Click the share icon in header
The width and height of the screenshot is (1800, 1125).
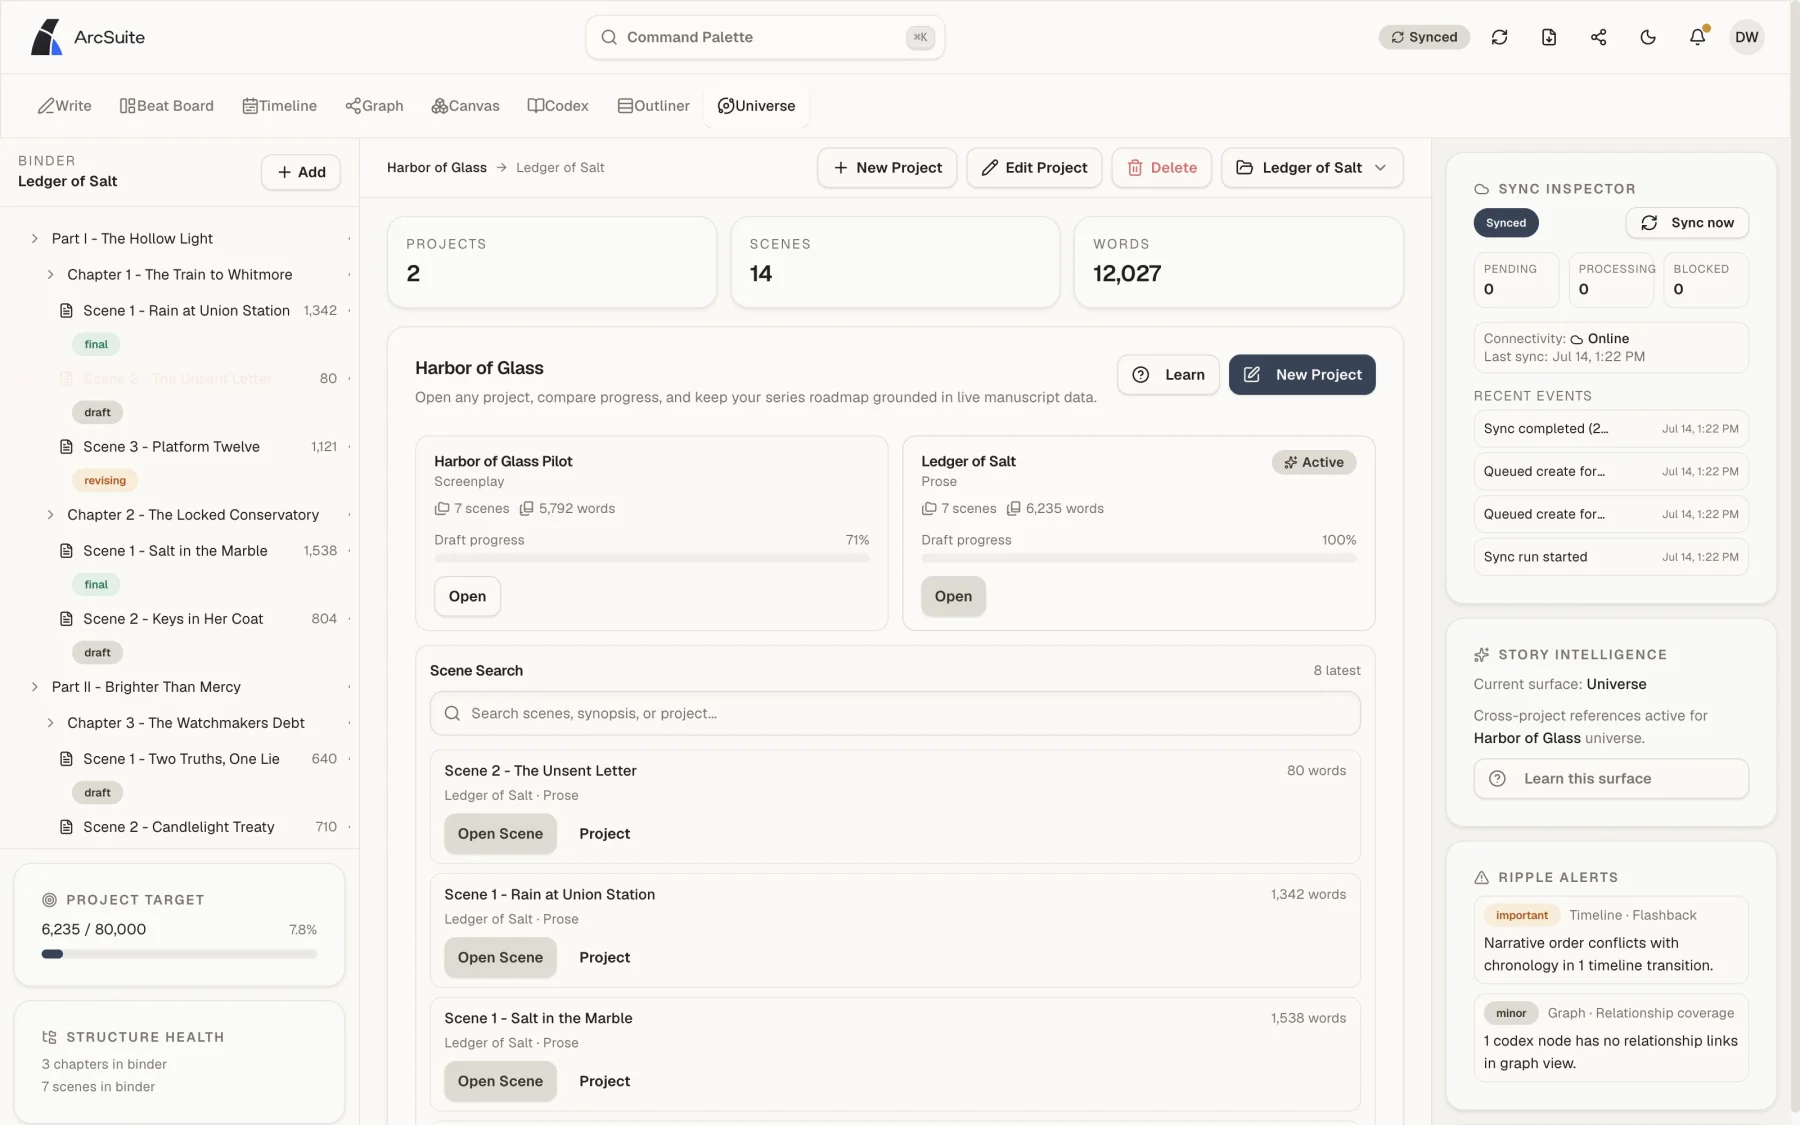(x=1598, y=37)
